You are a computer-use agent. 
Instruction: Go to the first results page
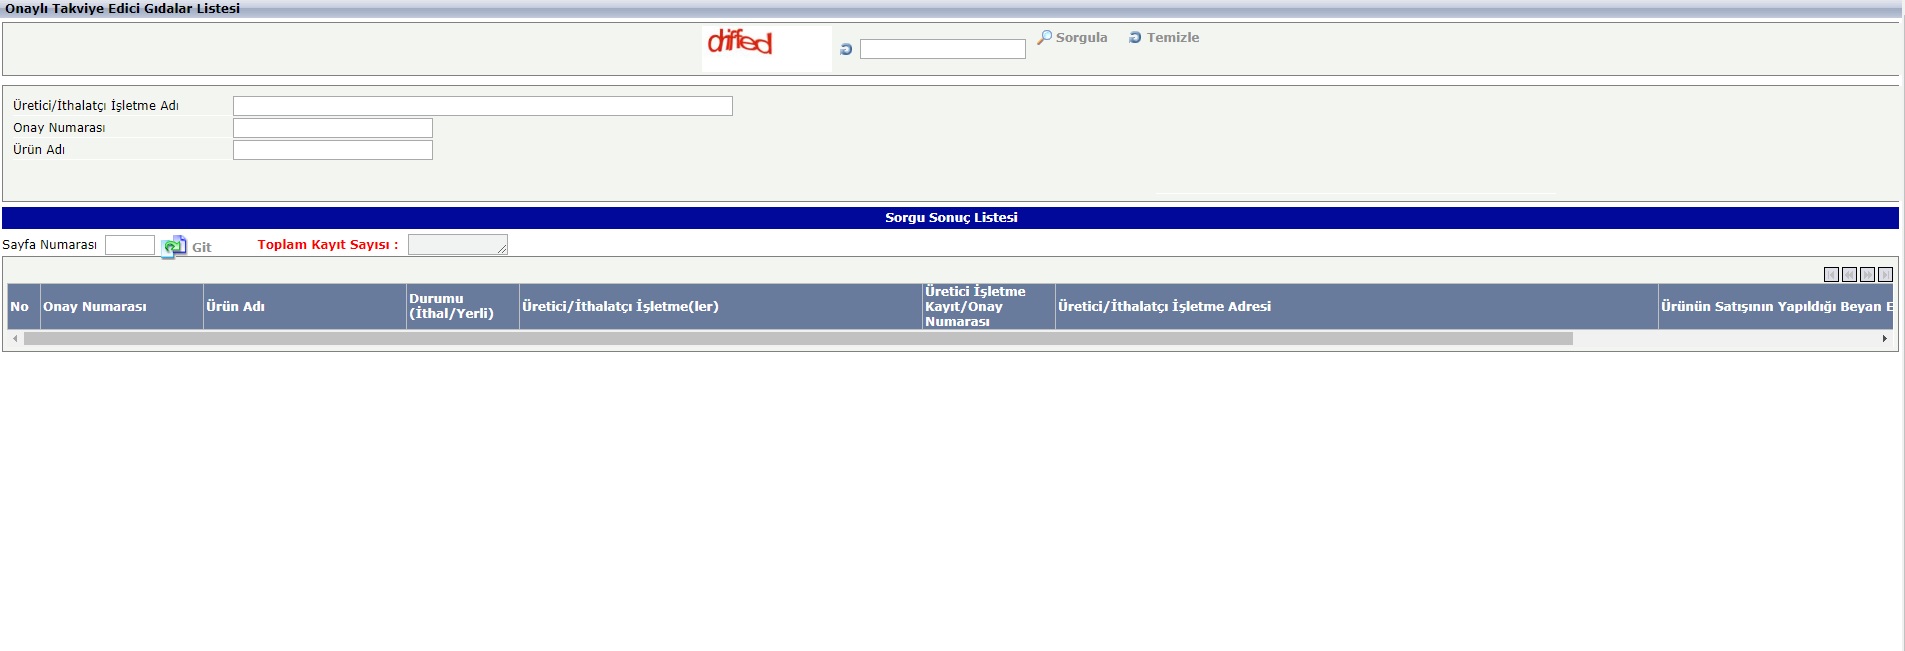(x=1831, y=274)
